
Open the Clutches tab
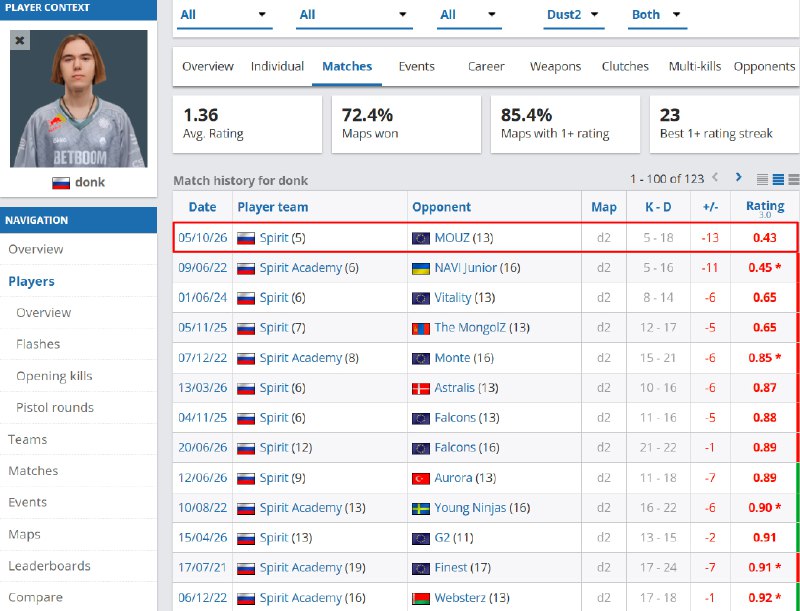click(625, 66)
